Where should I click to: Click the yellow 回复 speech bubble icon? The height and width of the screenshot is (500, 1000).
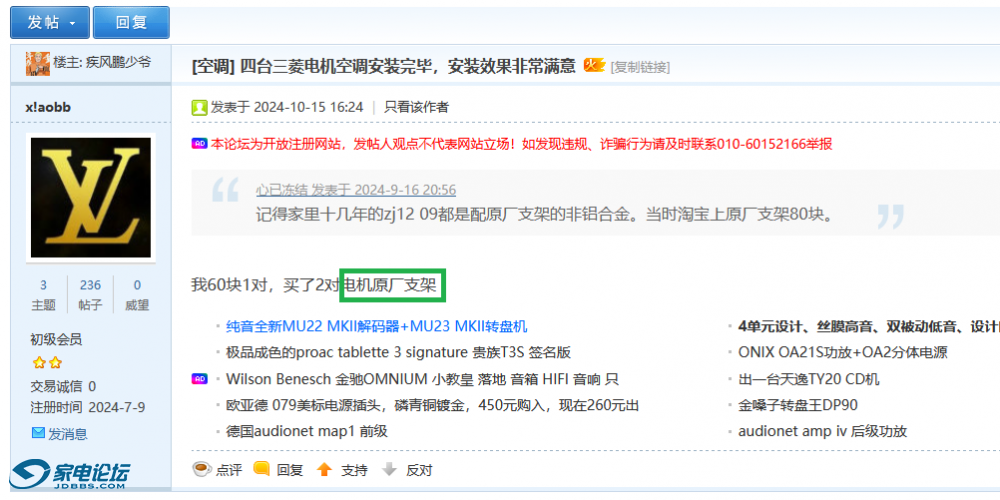262,469
